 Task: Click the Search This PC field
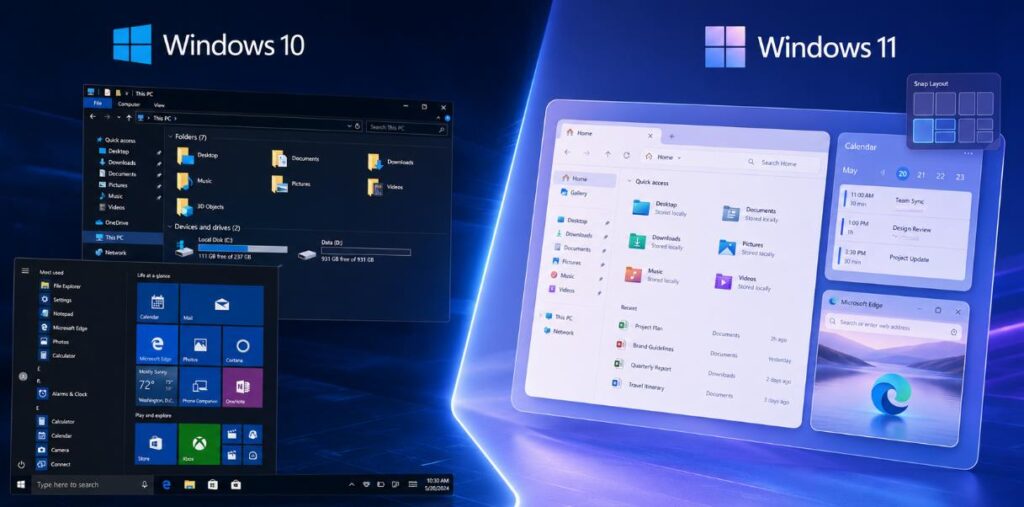point(406,127)
